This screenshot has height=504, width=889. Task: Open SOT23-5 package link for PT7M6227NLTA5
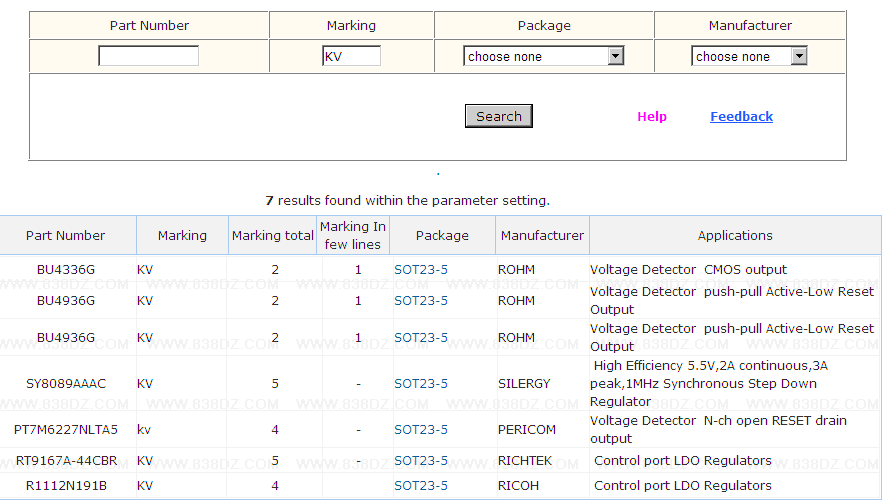[421, 430]
